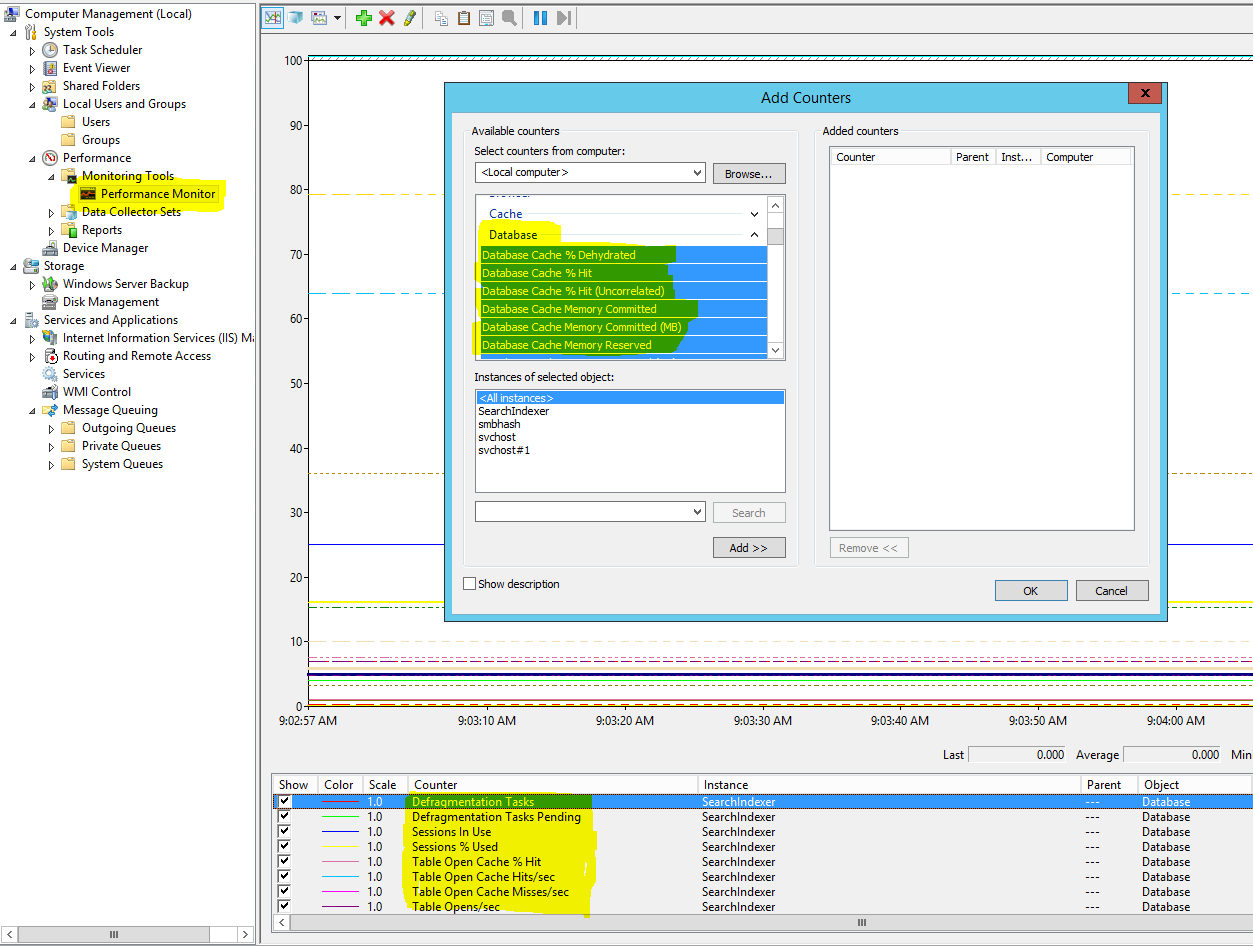Click the View Log Data icon
The image size is (1253, 946).
(296, 18)
